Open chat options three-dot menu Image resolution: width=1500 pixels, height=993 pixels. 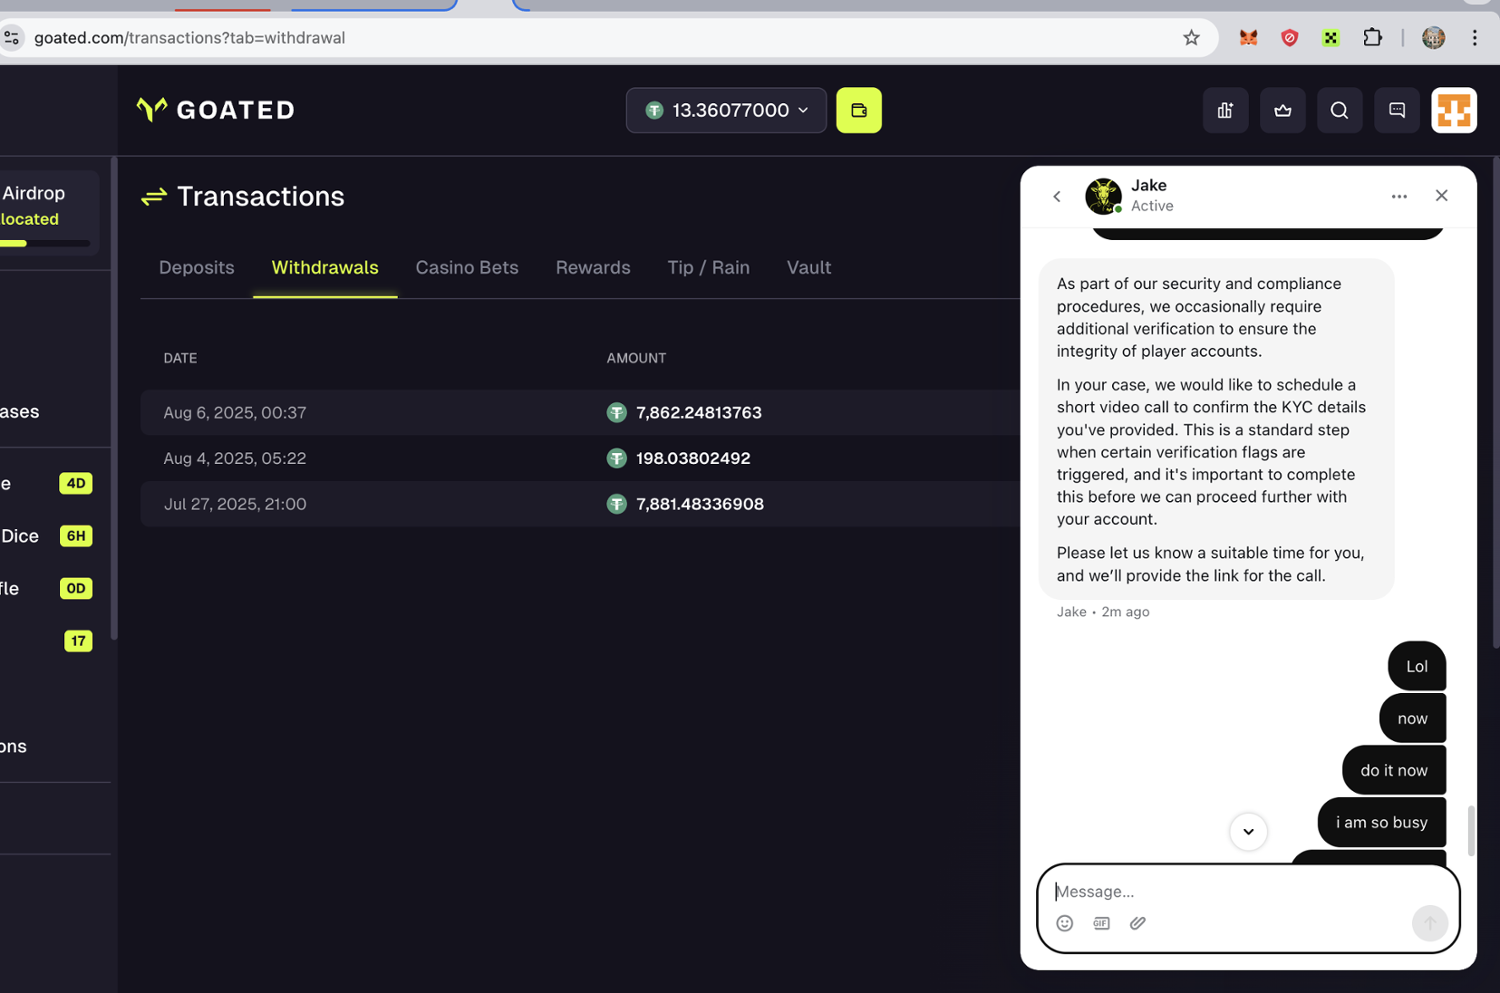tap(1399, 196)
